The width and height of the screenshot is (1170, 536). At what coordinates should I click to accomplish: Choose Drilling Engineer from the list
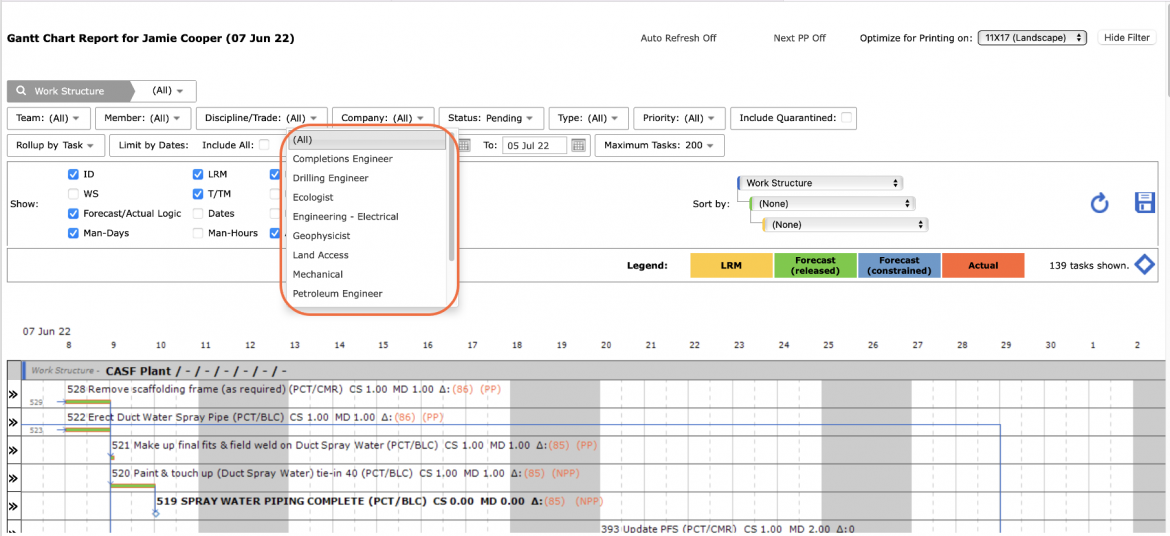tap(368, 178)
